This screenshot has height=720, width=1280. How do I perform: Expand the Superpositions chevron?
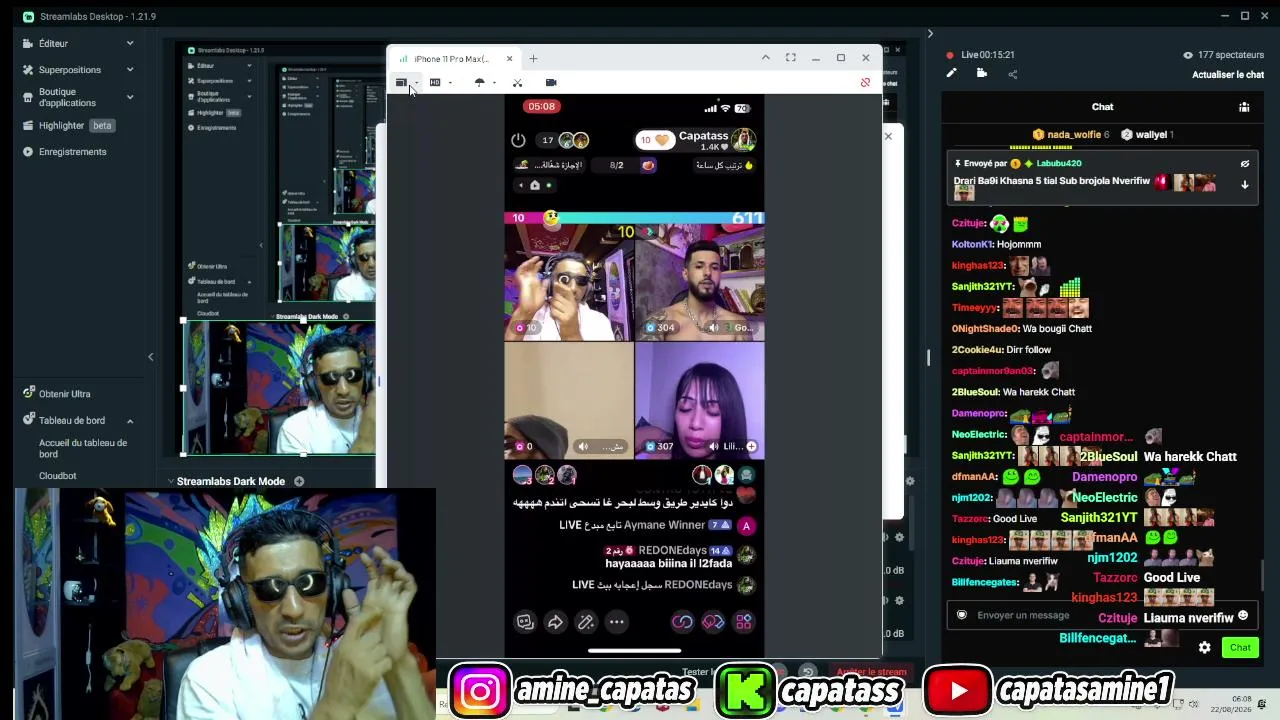130,70
